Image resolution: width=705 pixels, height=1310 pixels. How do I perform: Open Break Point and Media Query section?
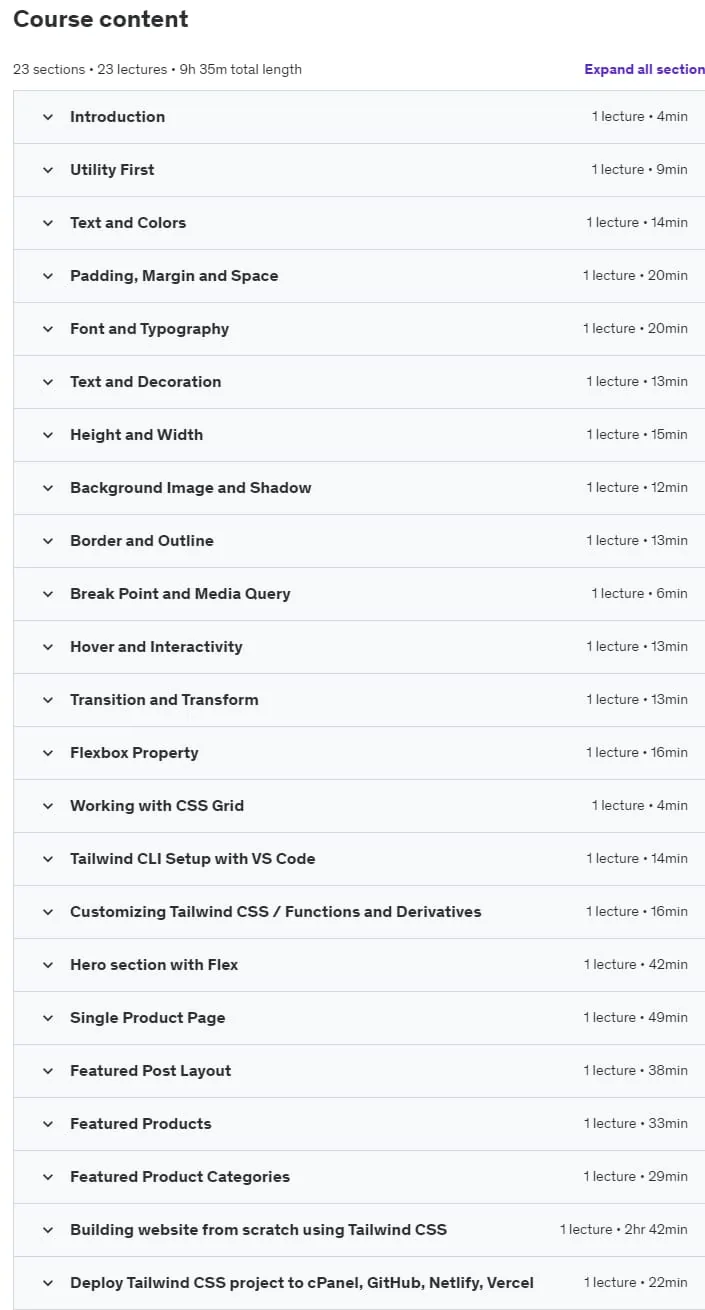pos(359,594)
